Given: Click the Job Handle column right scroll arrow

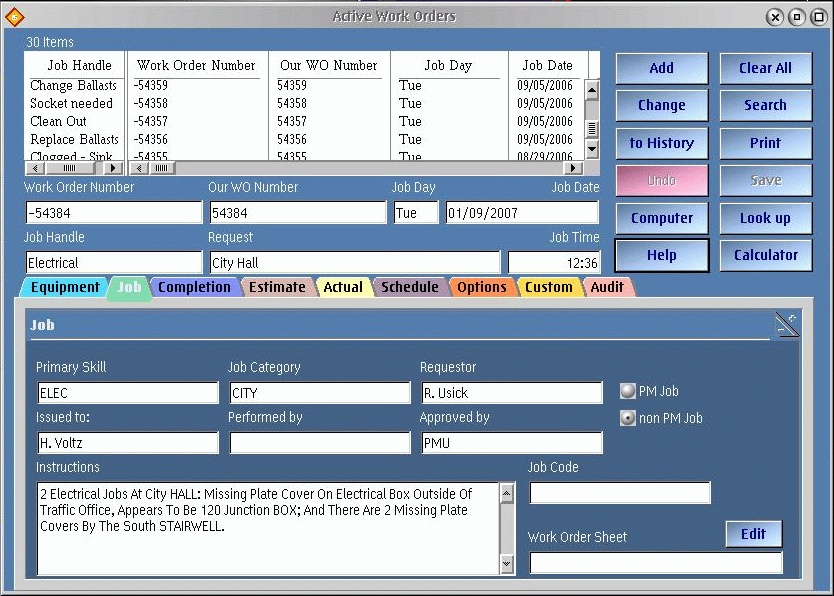Looking at the screenshot, I should click(x=113, y=169).
